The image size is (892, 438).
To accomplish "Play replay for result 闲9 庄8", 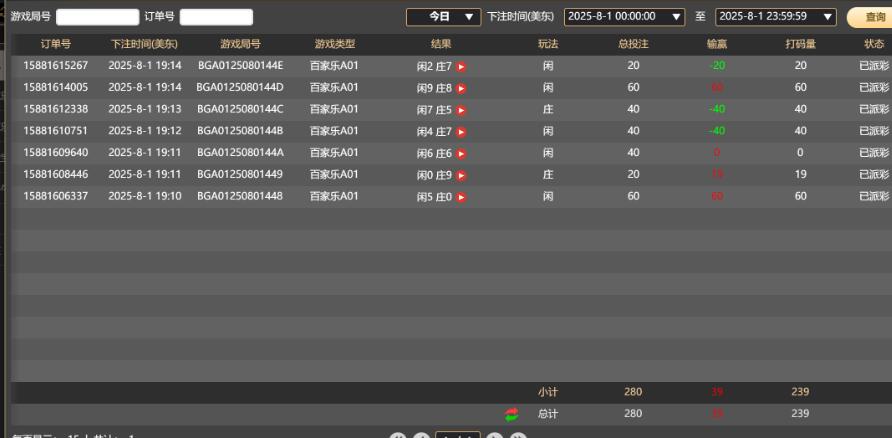I will 461,88.
